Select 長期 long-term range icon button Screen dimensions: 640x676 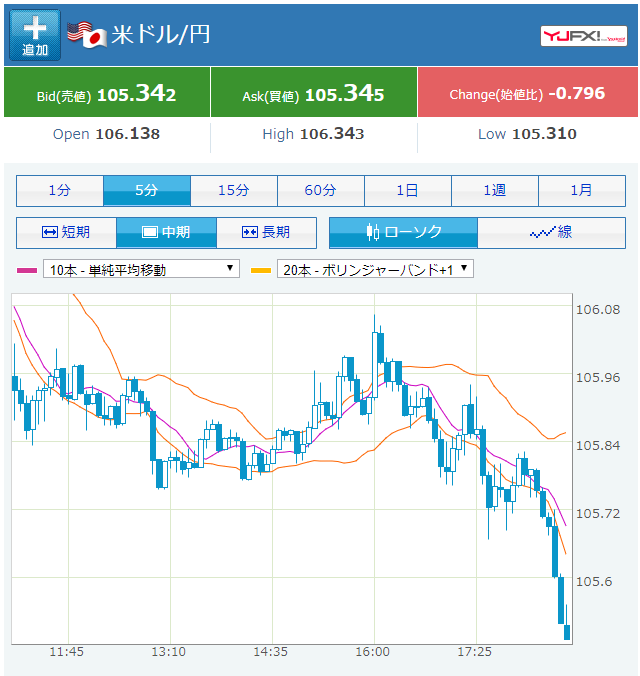point(266,232)
